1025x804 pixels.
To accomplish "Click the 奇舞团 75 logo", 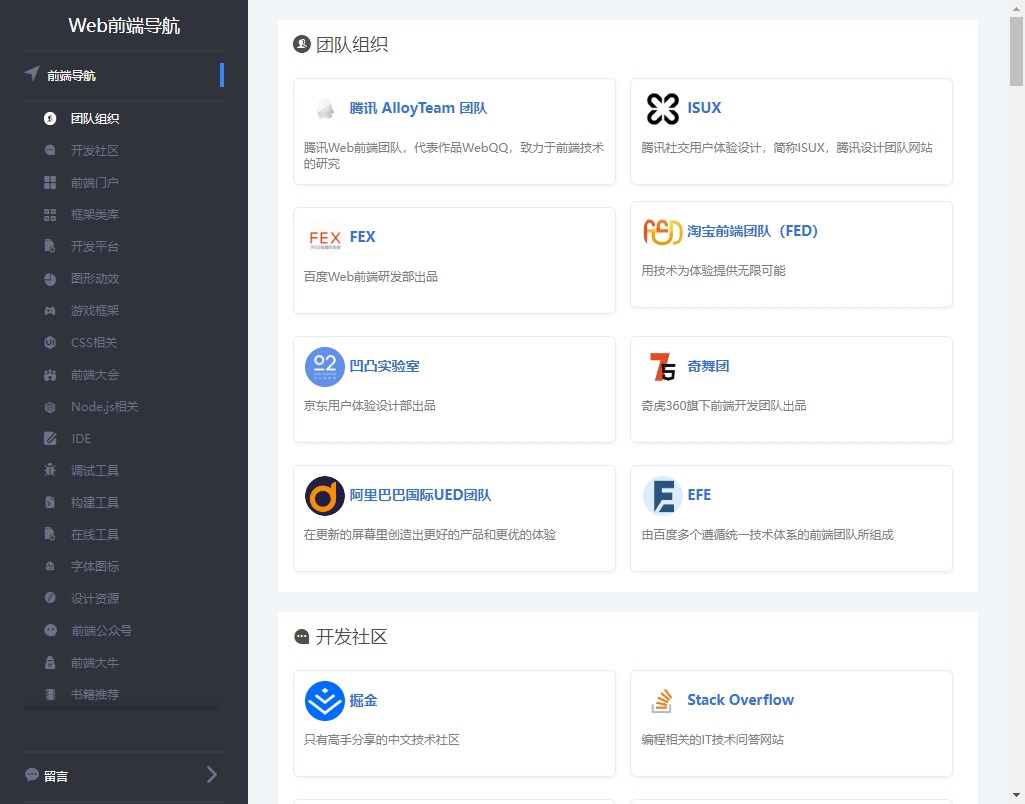I will [x=663, y=367].
